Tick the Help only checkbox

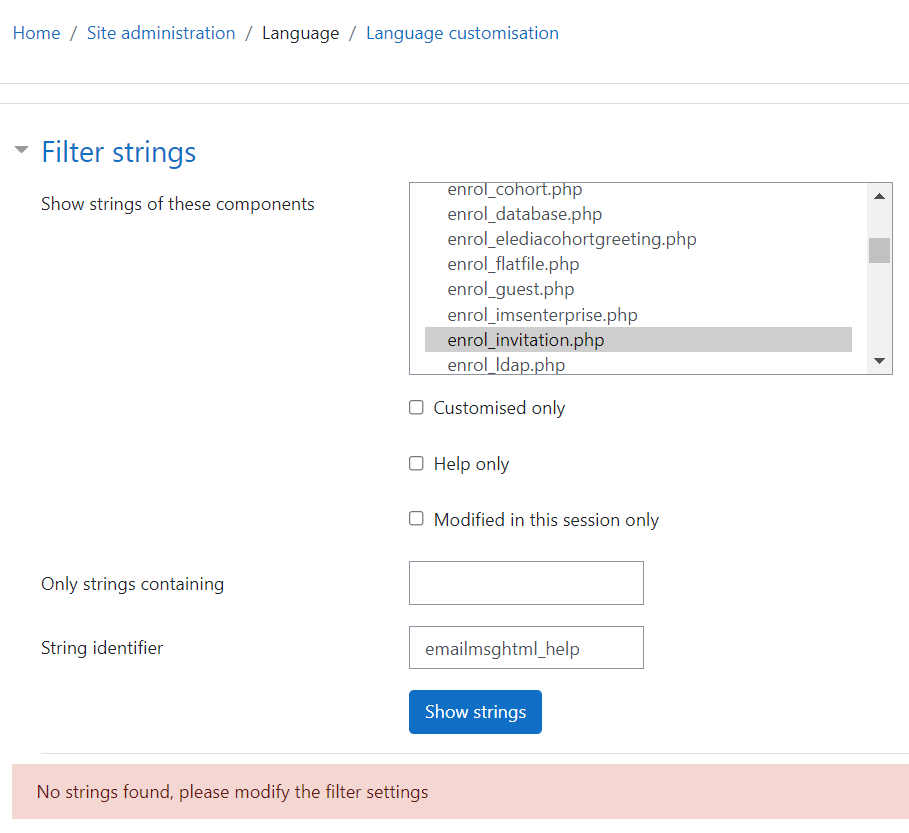(x=416, y=463)
